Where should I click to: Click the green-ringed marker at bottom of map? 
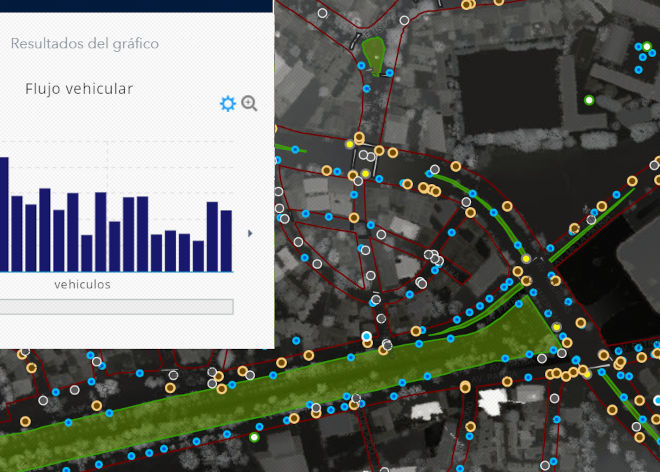tap(254, 437)
